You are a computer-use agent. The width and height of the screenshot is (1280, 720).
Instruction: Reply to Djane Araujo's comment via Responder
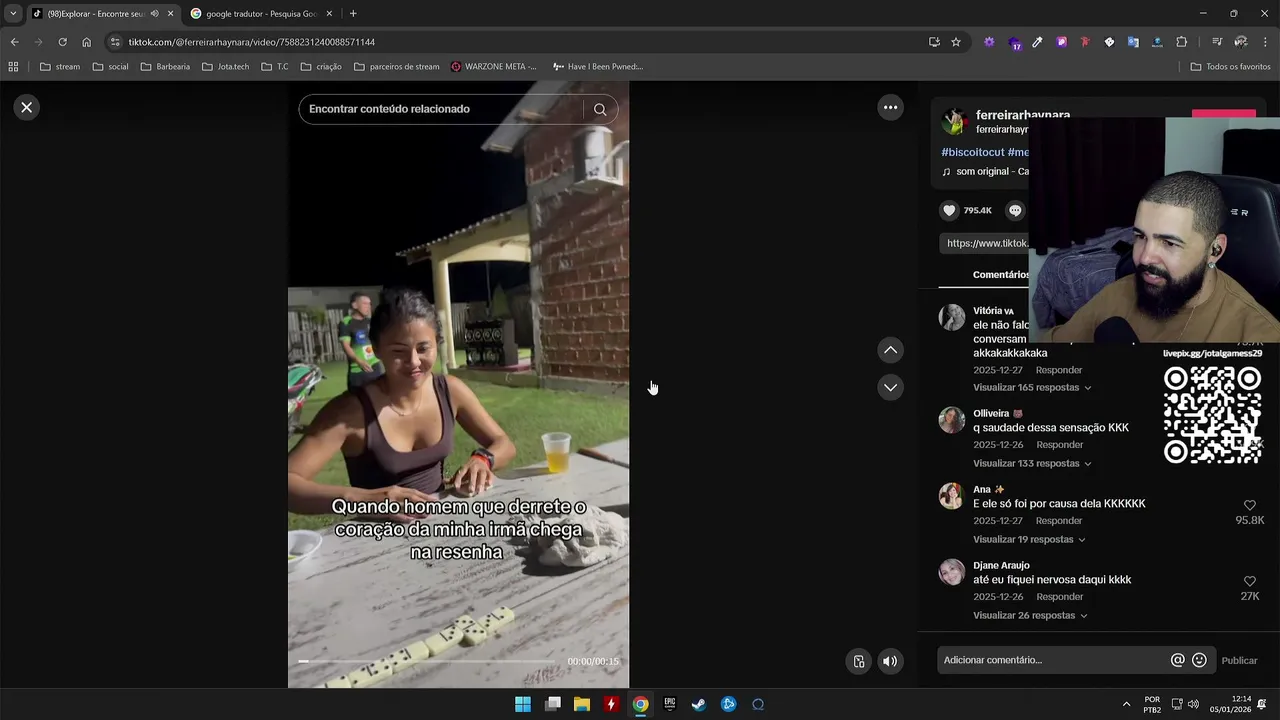pos(1059,596)
